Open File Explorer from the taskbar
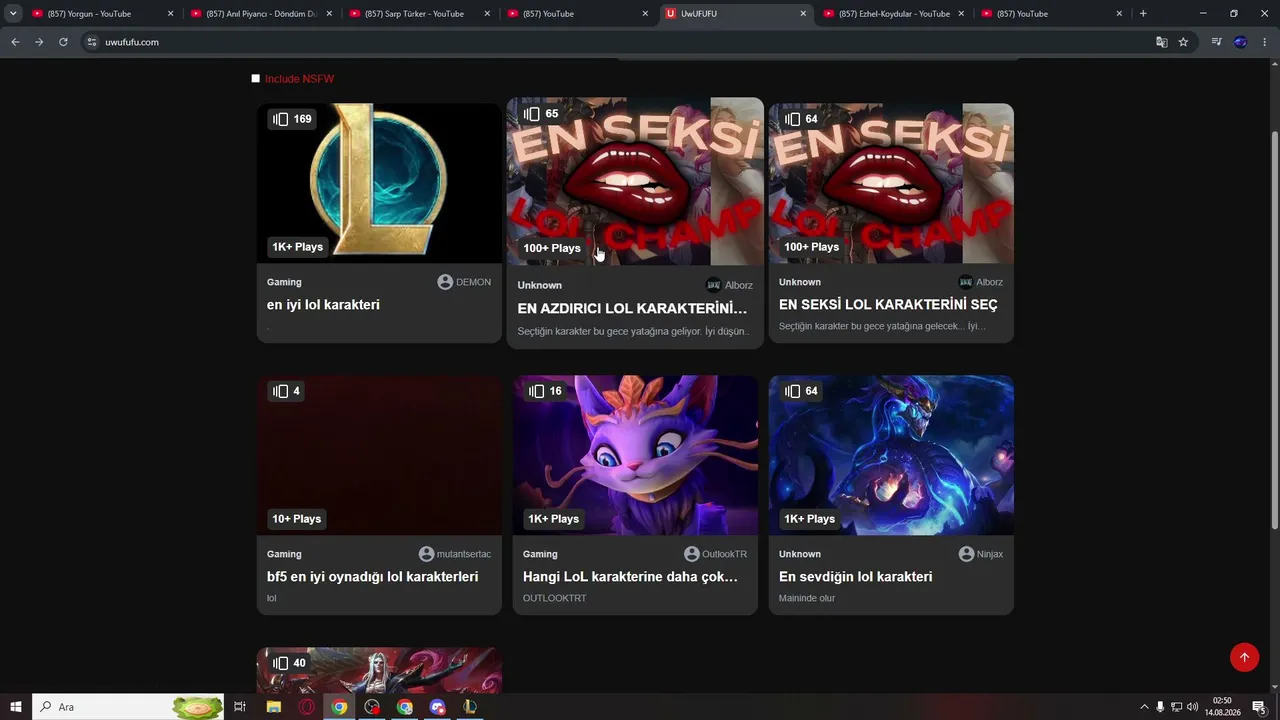Viewport: 1280px width, 720px height. [x=273, y=707]
